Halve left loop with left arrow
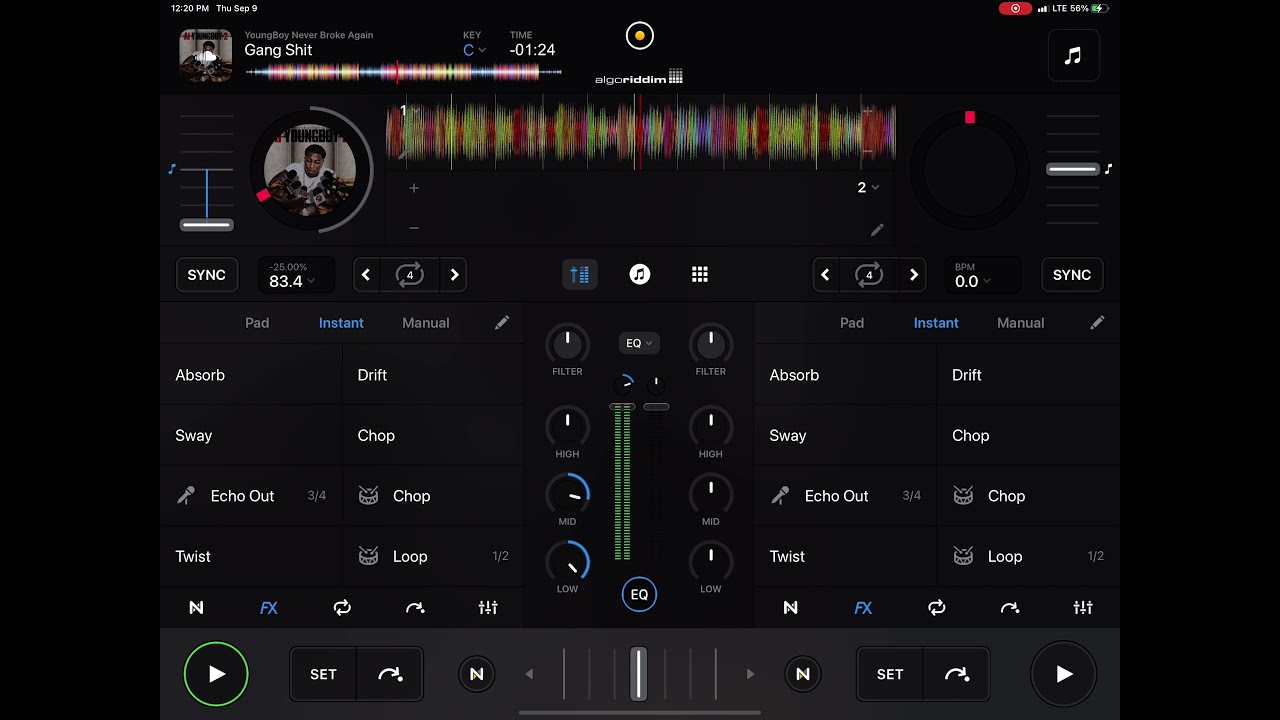Viewport: 1280px width, 720px height. pos(366,275)
